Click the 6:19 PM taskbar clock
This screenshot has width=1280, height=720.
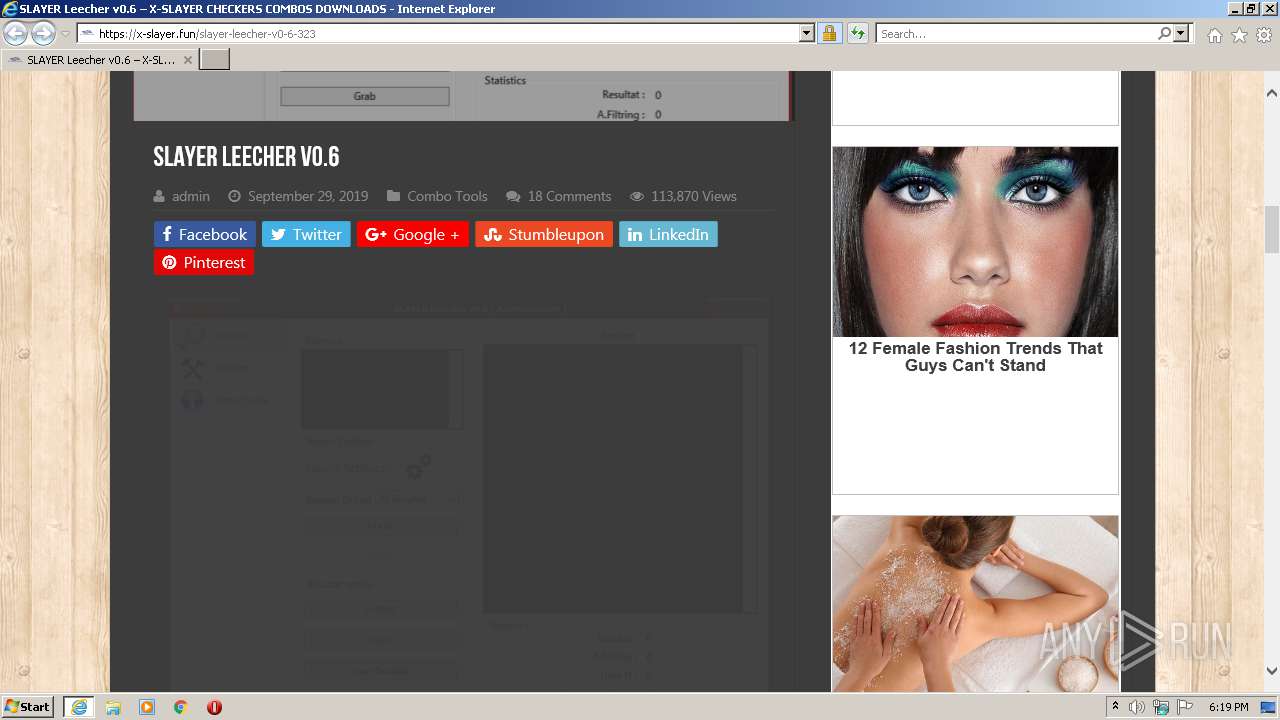(1228, 707)
